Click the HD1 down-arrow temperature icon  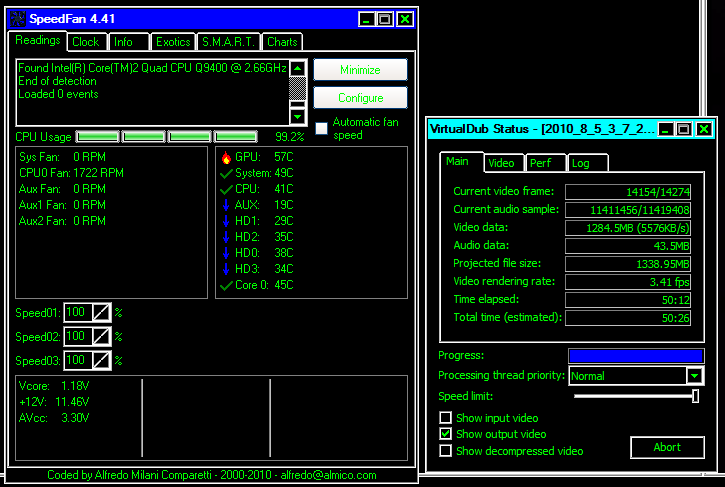[226, 221]
